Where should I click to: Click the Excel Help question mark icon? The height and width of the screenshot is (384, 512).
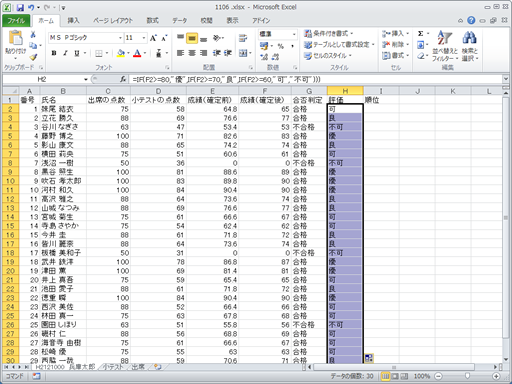(x=471, y=21)
